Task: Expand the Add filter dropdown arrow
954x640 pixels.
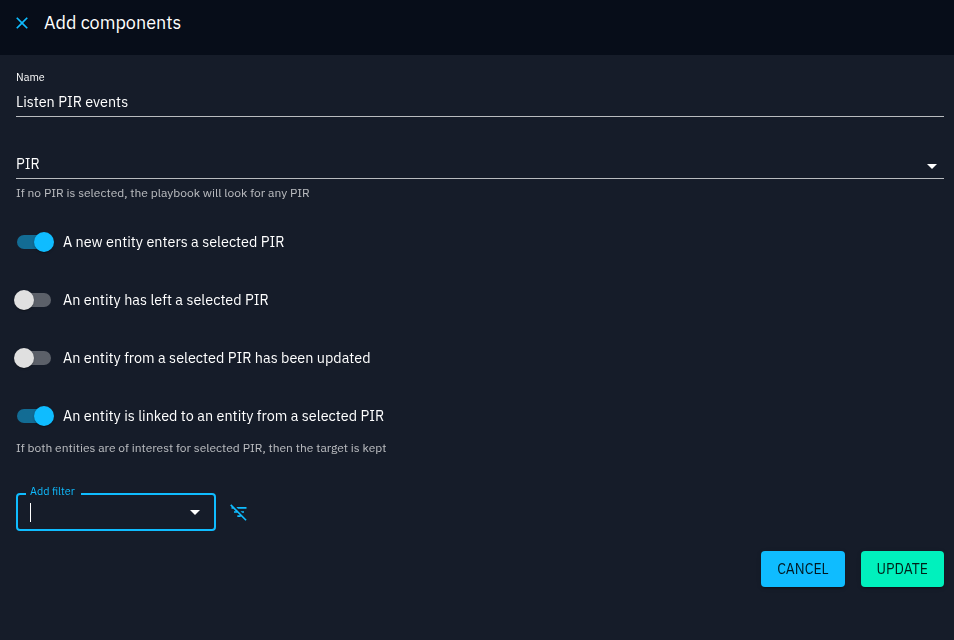Action: tap(195, 513)
